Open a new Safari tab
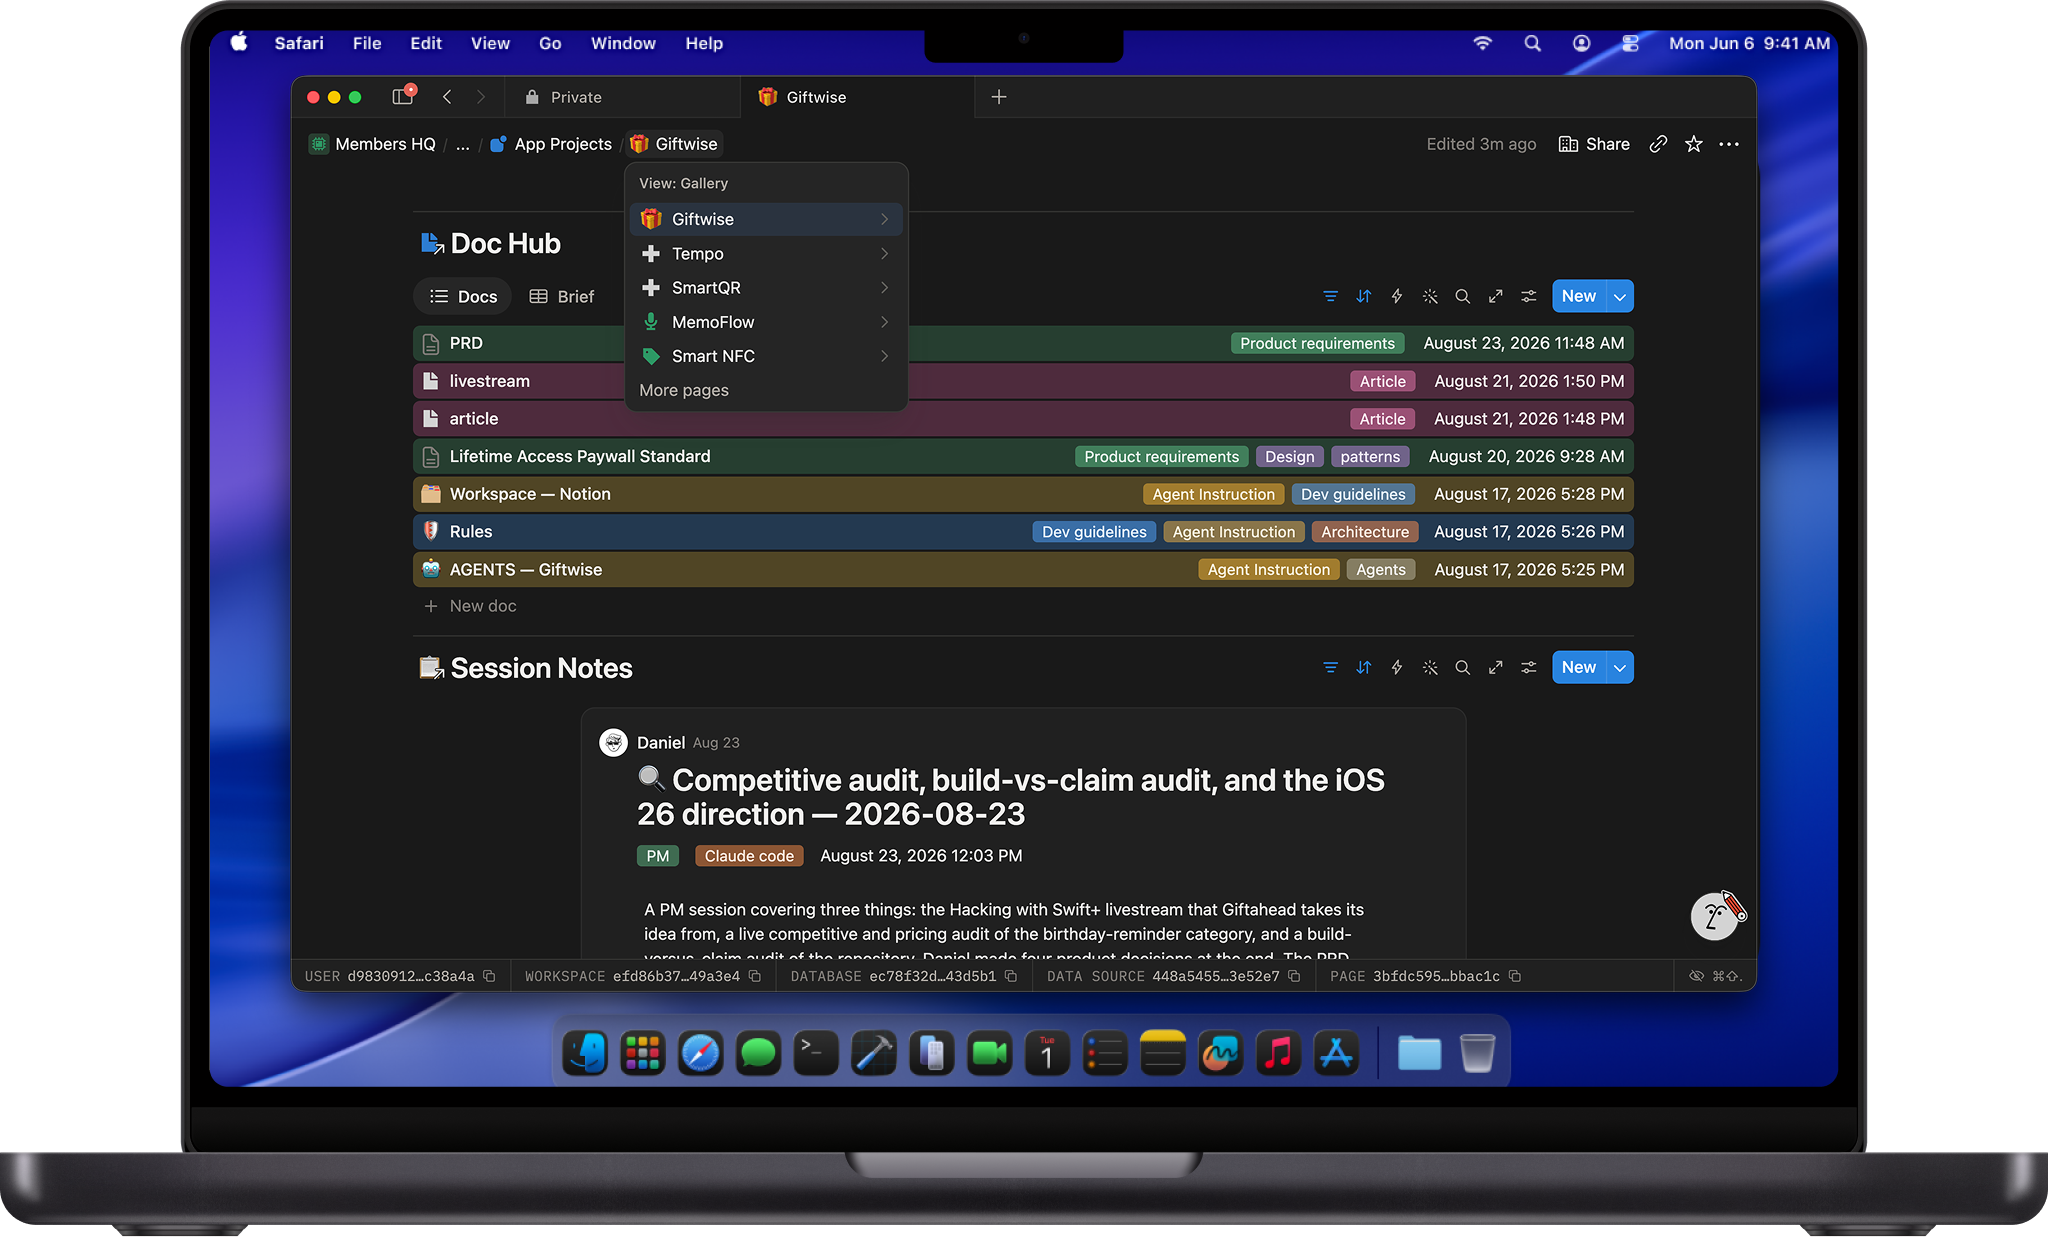The image size is (2048, 1237). pos(998,97)
